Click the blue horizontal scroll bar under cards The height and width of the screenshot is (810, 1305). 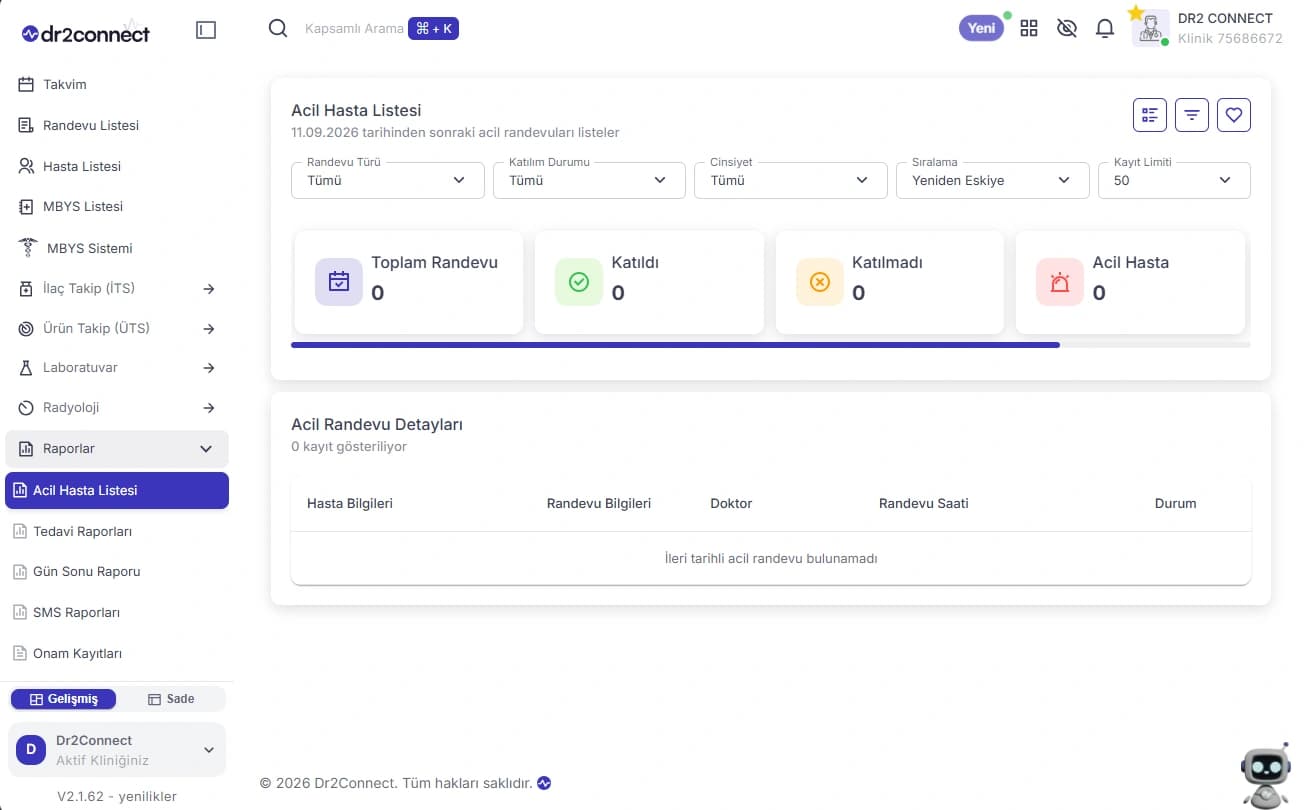(675, 345)
